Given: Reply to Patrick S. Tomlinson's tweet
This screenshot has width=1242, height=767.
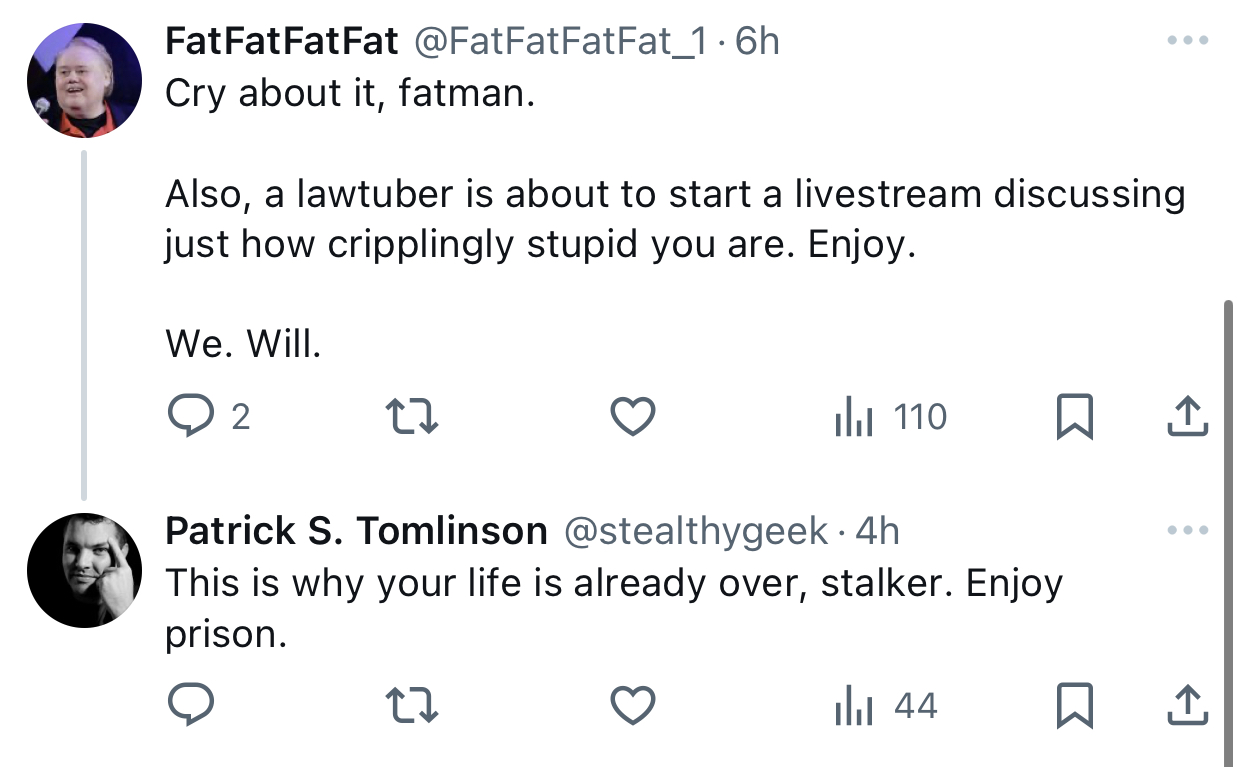Looking at the screenshot, I should (x=190, y=706).
